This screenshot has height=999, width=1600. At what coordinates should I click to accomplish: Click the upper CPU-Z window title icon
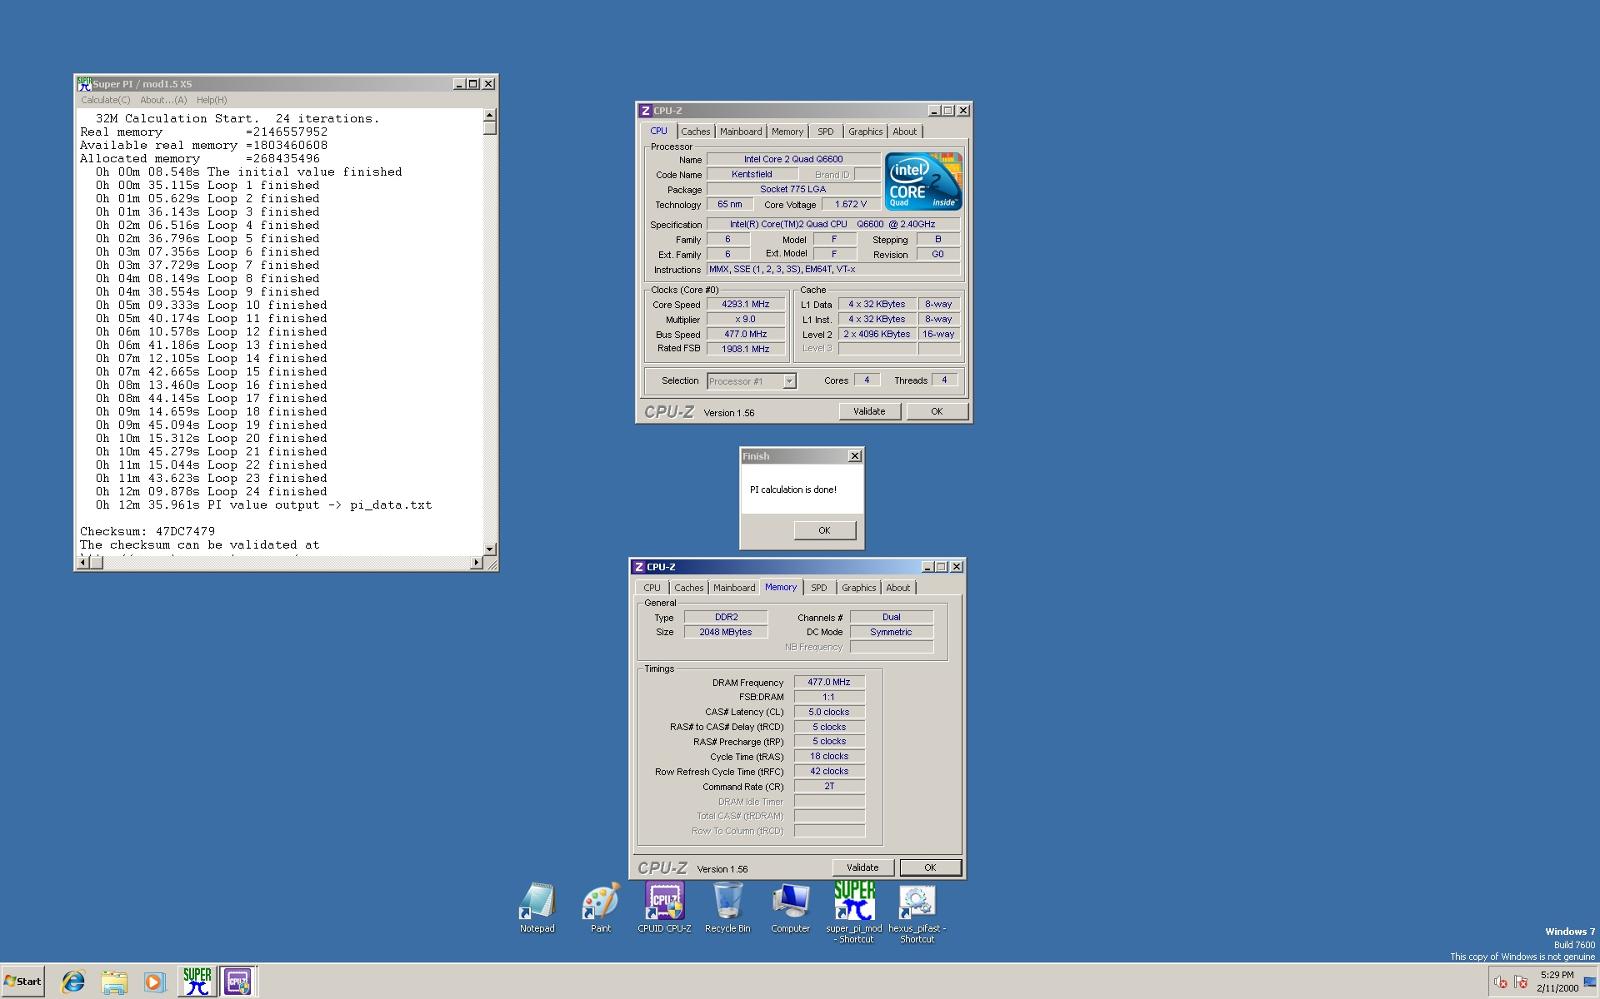click(645, 111)
